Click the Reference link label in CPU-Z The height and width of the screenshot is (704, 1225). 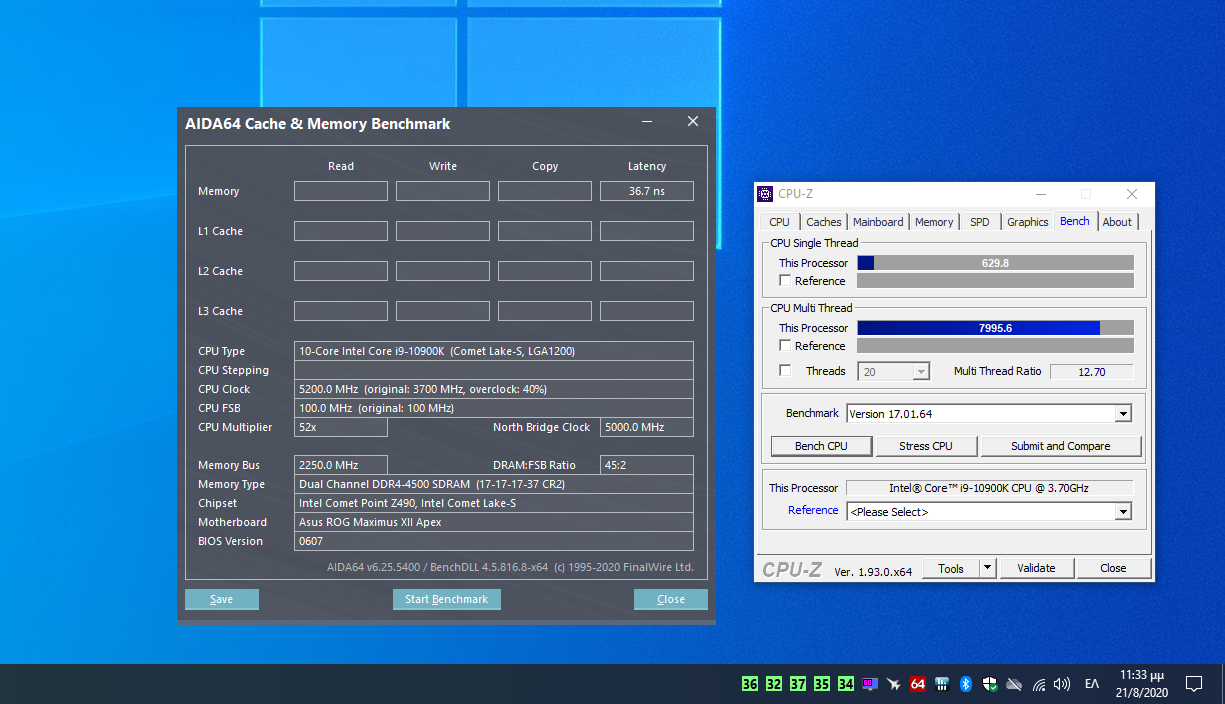813,510
